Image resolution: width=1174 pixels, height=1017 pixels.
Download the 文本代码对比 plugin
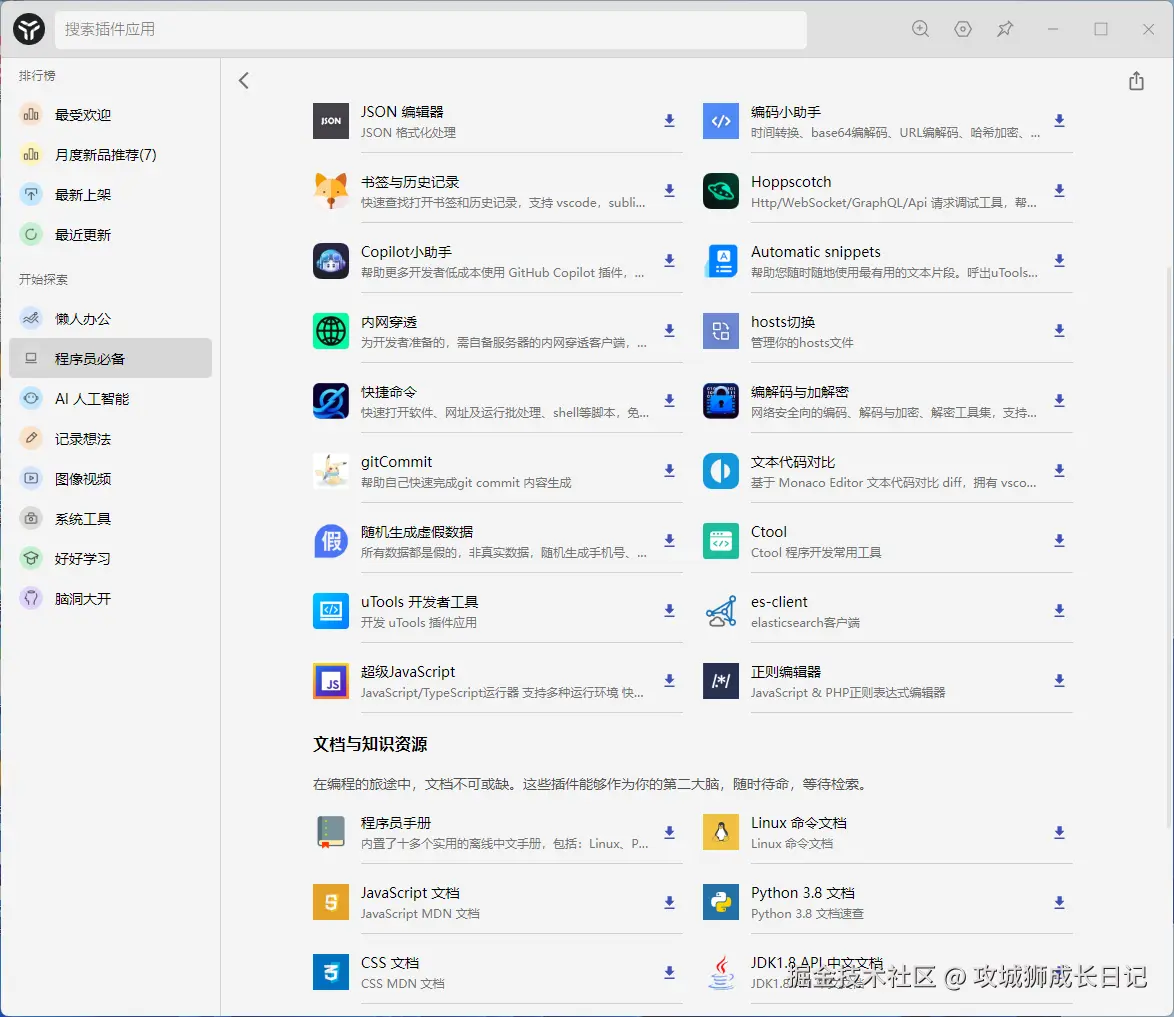click(x=1059, y=470)
